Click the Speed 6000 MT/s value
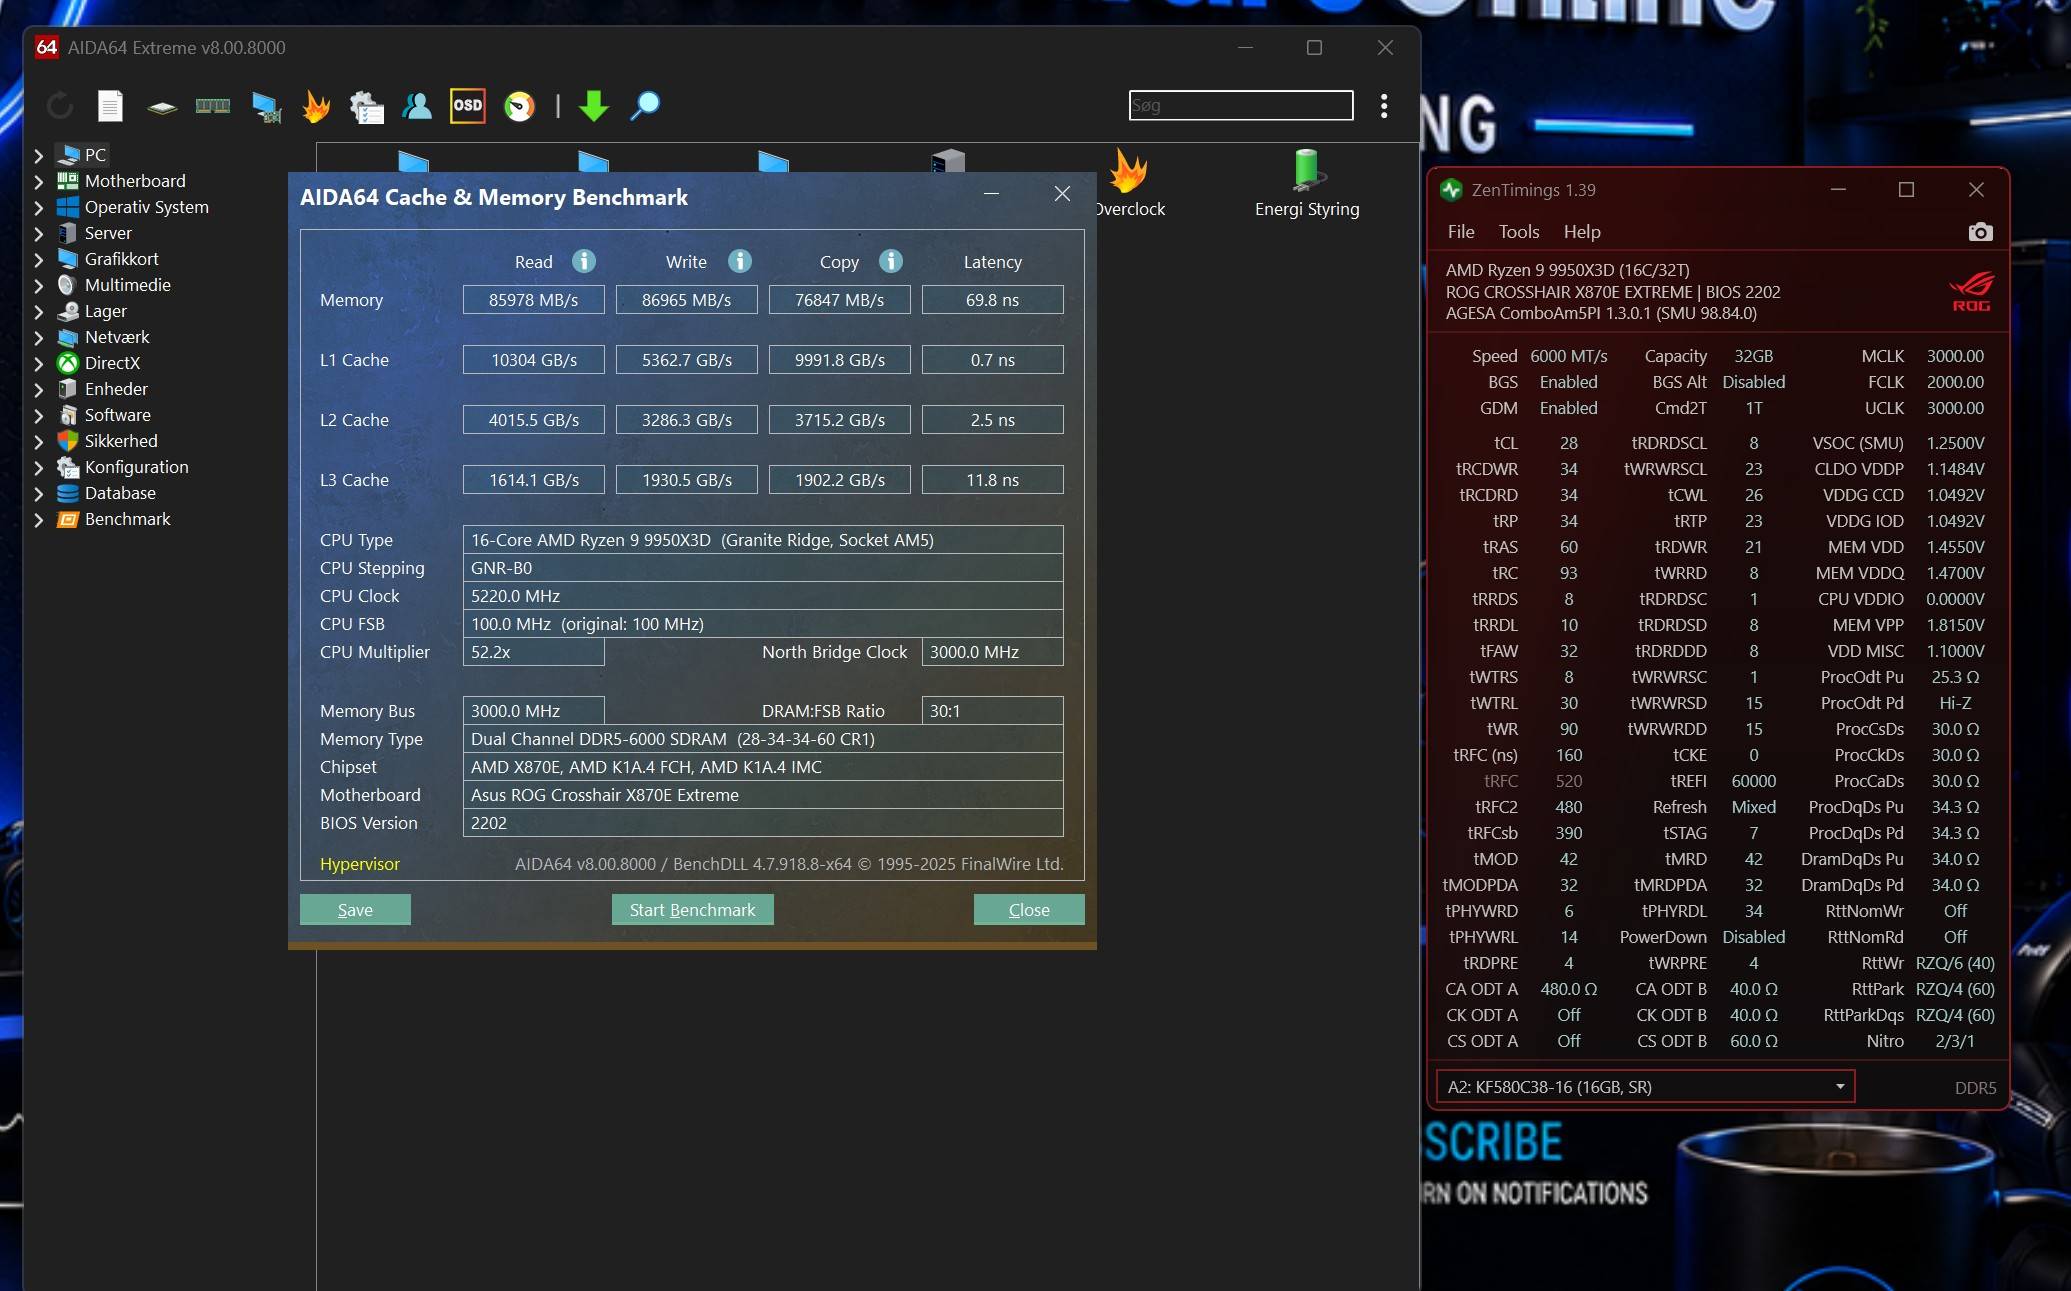The height and width of the screenshot is (1291, 2071). (1569, 356)
